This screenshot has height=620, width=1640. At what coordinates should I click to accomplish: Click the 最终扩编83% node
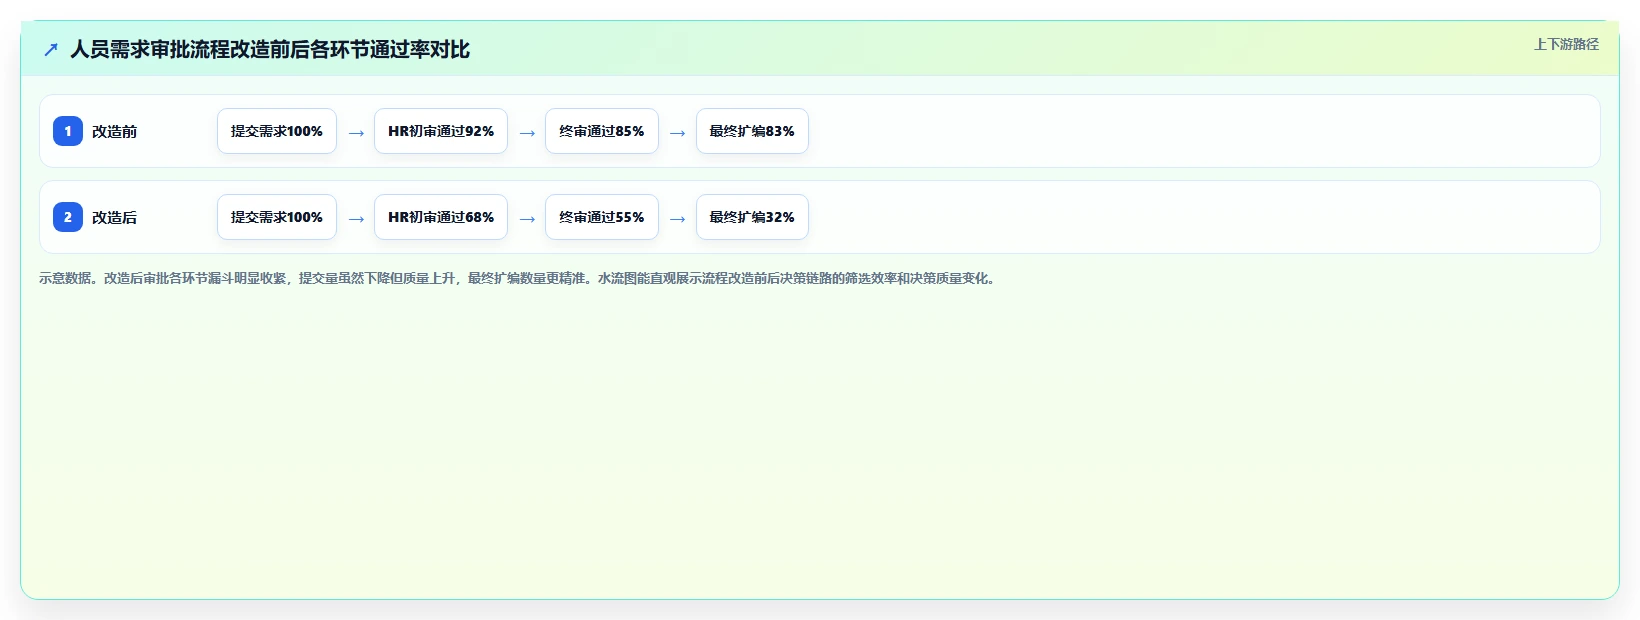point(752,131)
